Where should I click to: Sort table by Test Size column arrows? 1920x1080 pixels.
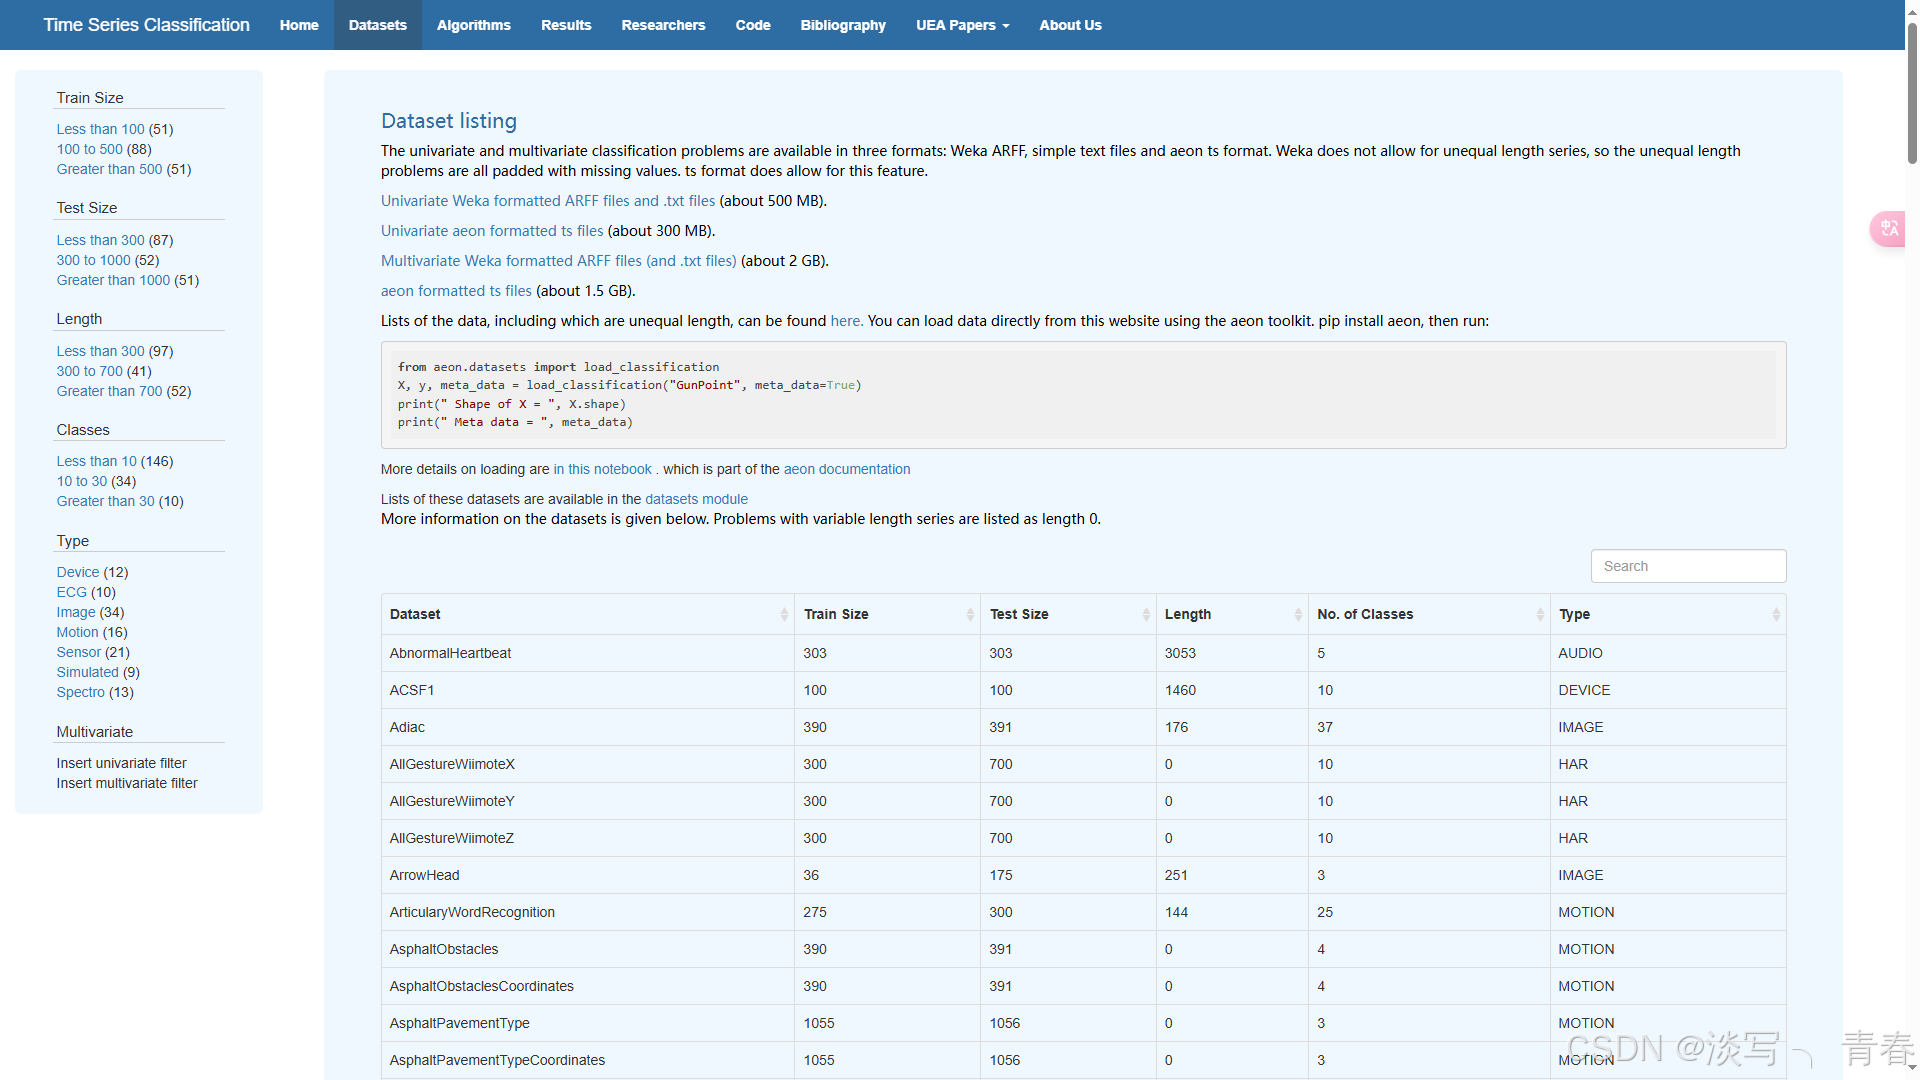point(1146,614)
